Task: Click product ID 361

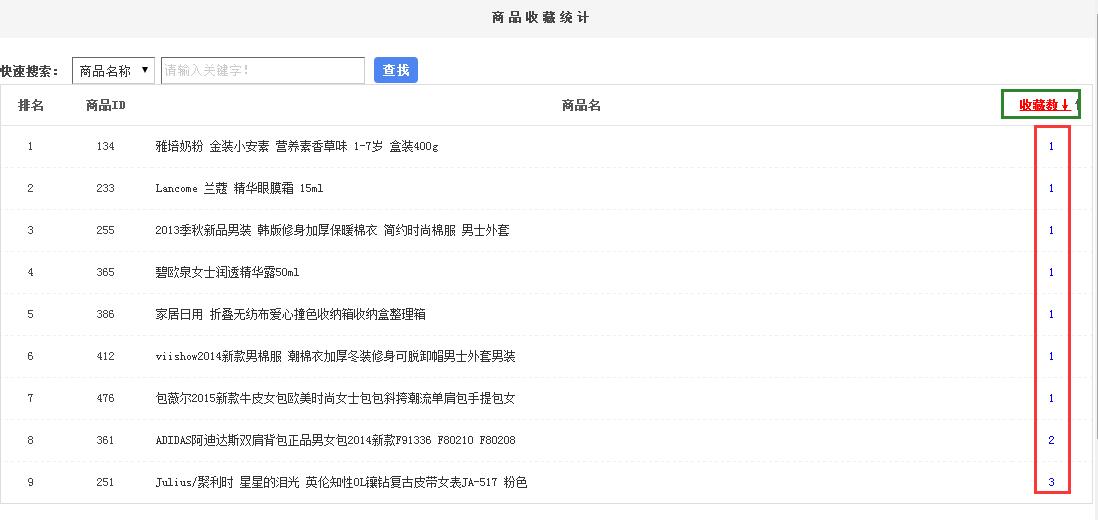Action: coord(106,440)
